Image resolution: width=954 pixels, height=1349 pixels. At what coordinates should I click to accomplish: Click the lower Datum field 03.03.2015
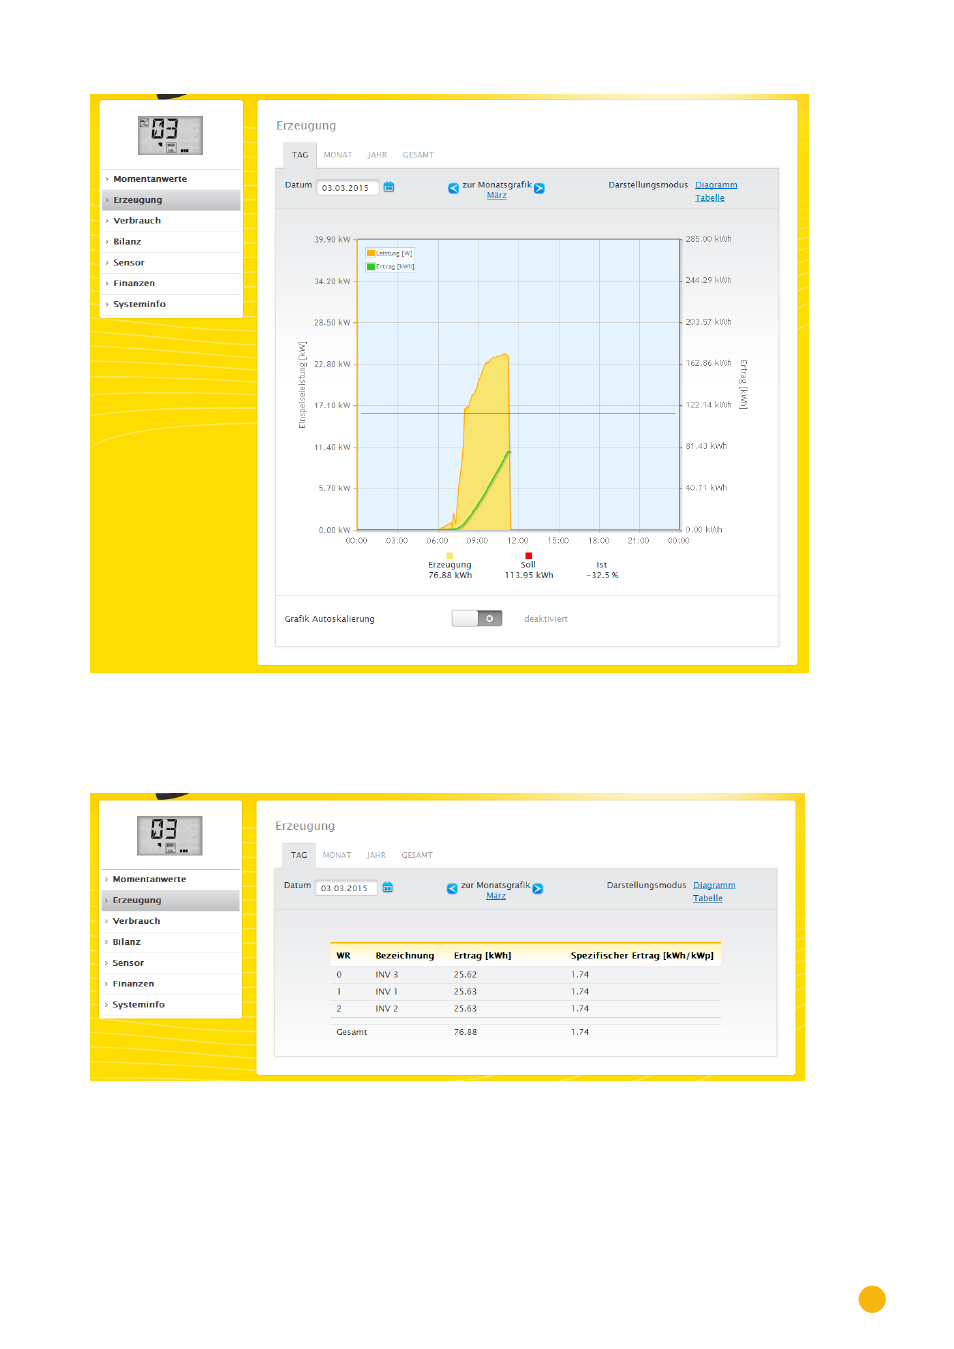[x=346, y=888]
